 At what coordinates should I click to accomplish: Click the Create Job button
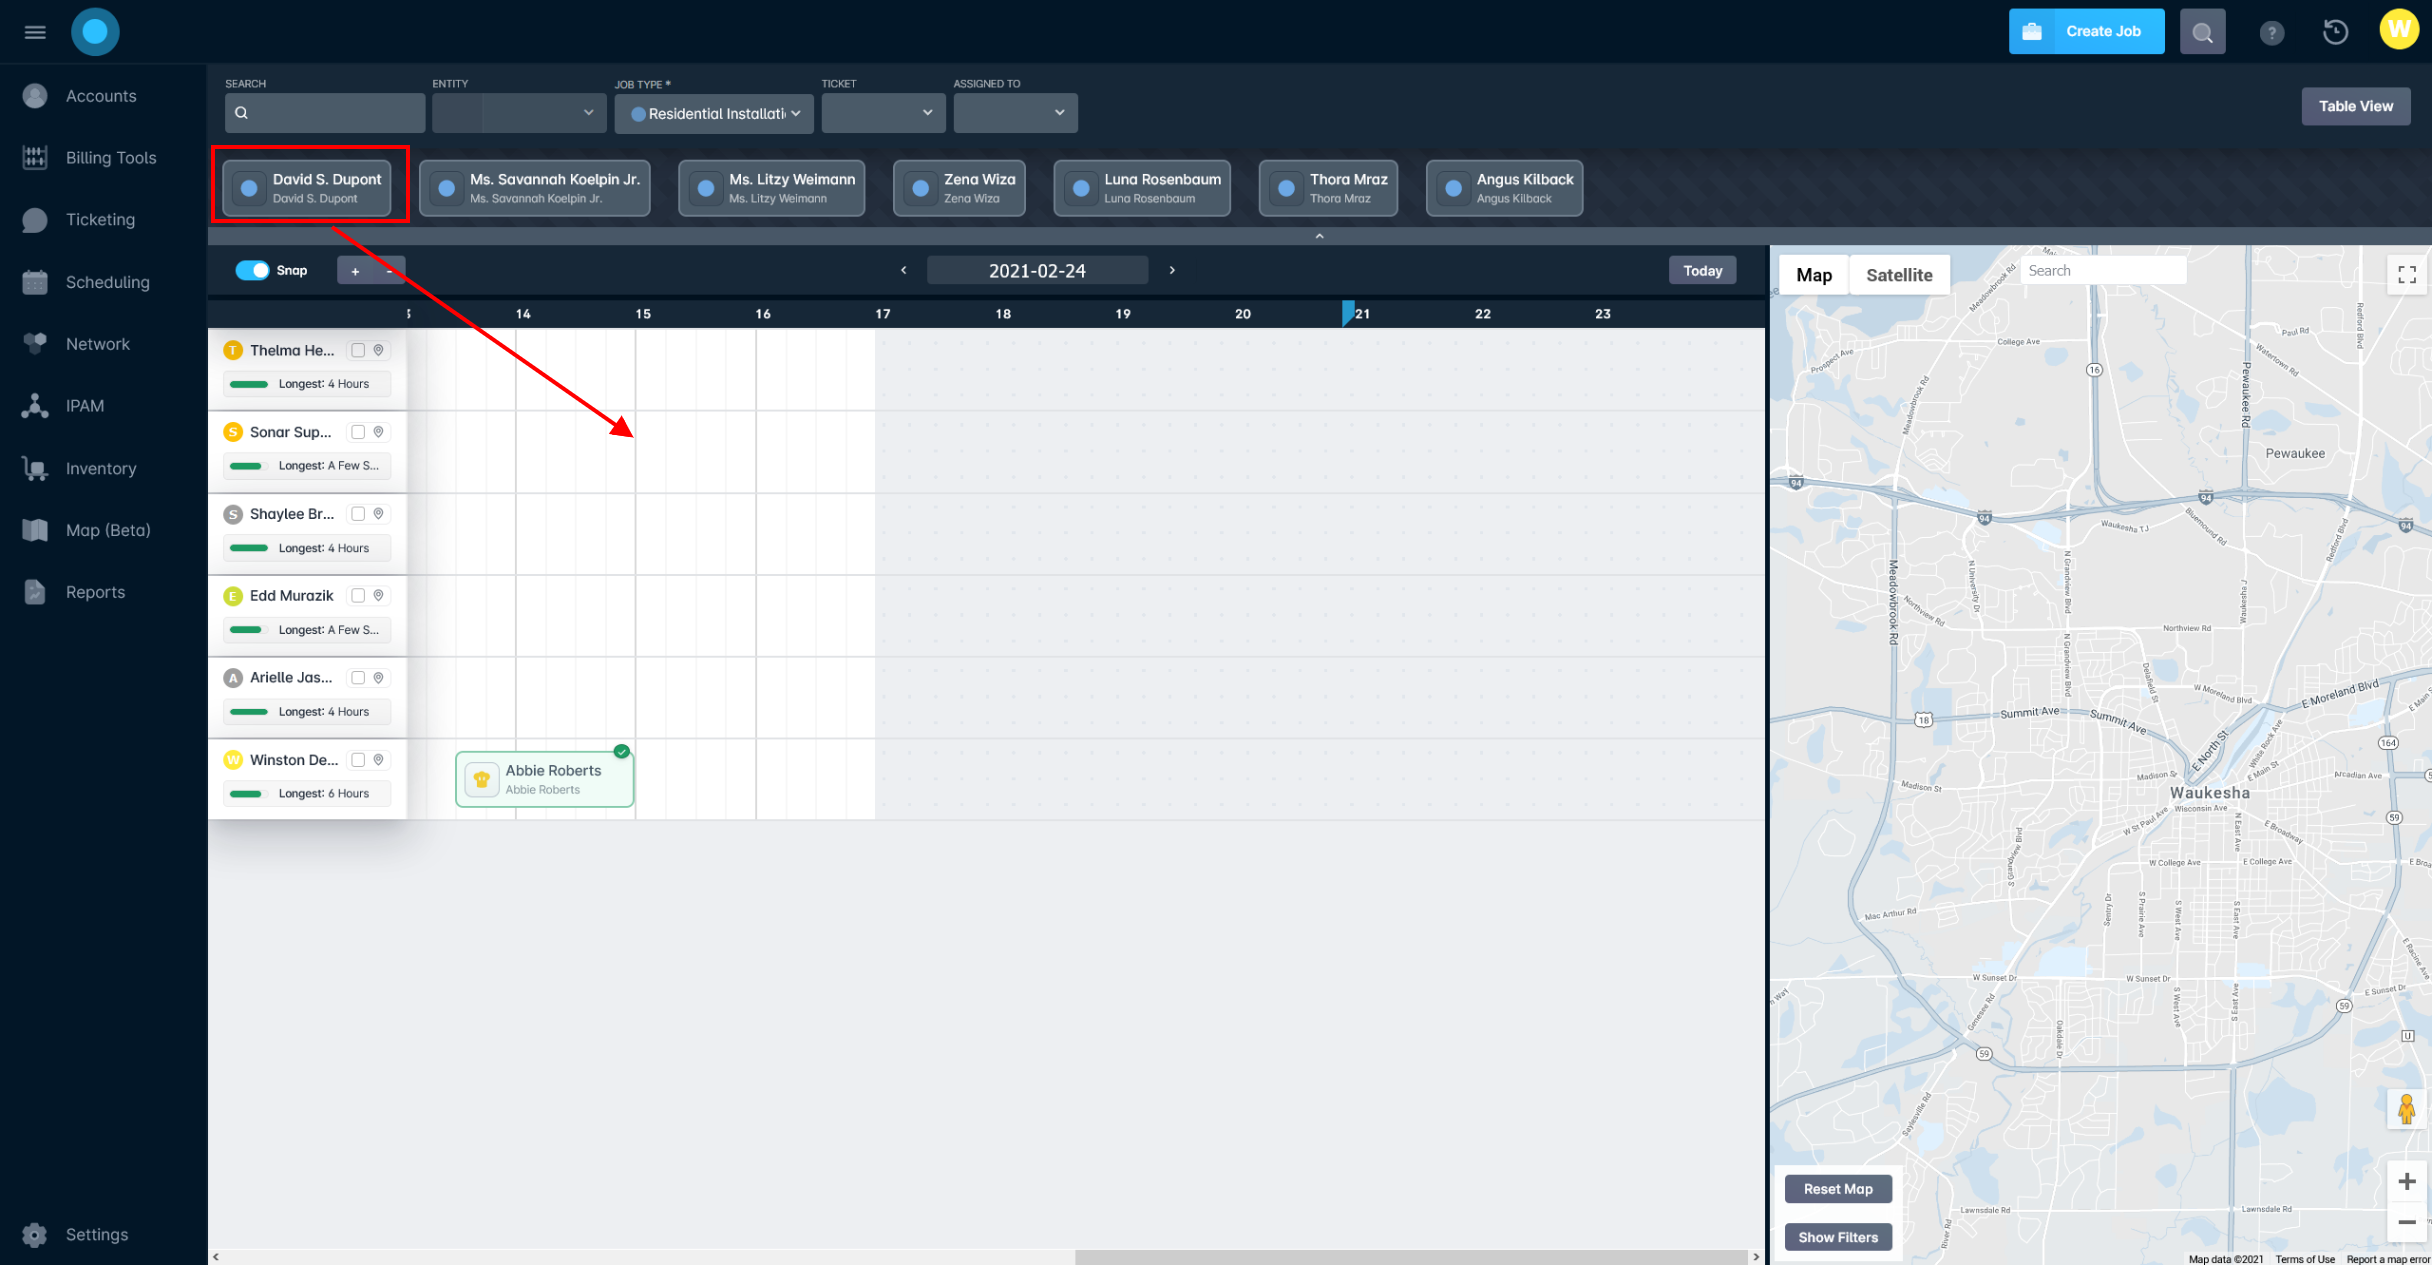[2086, 32]
